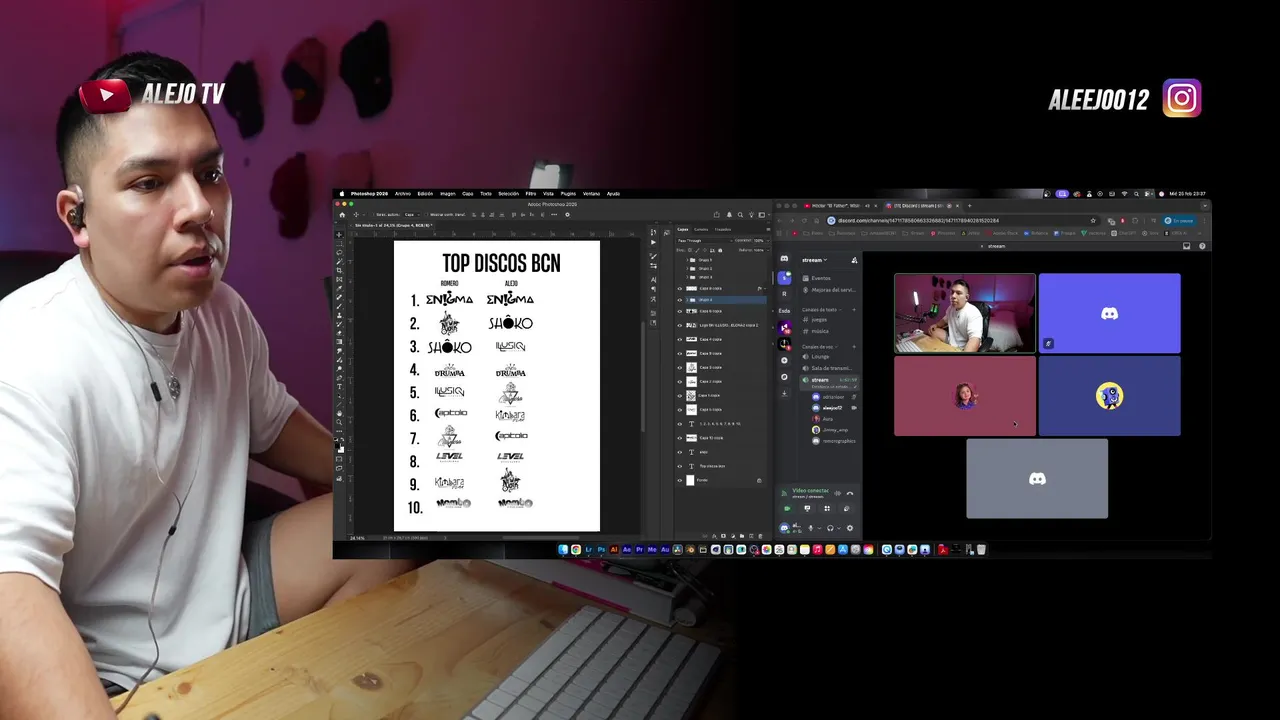Select the Clone Stamp tool

pyautogui.click(x=339, y=315)
